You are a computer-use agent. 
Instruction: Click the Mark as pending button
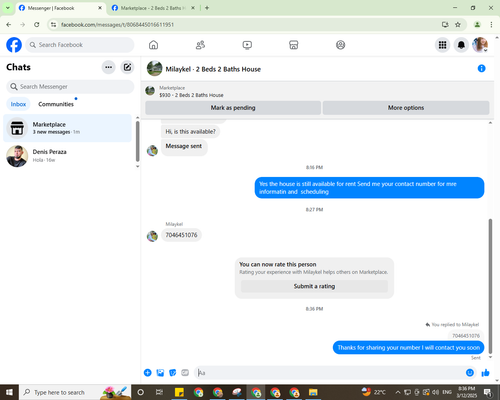[233, 108]
